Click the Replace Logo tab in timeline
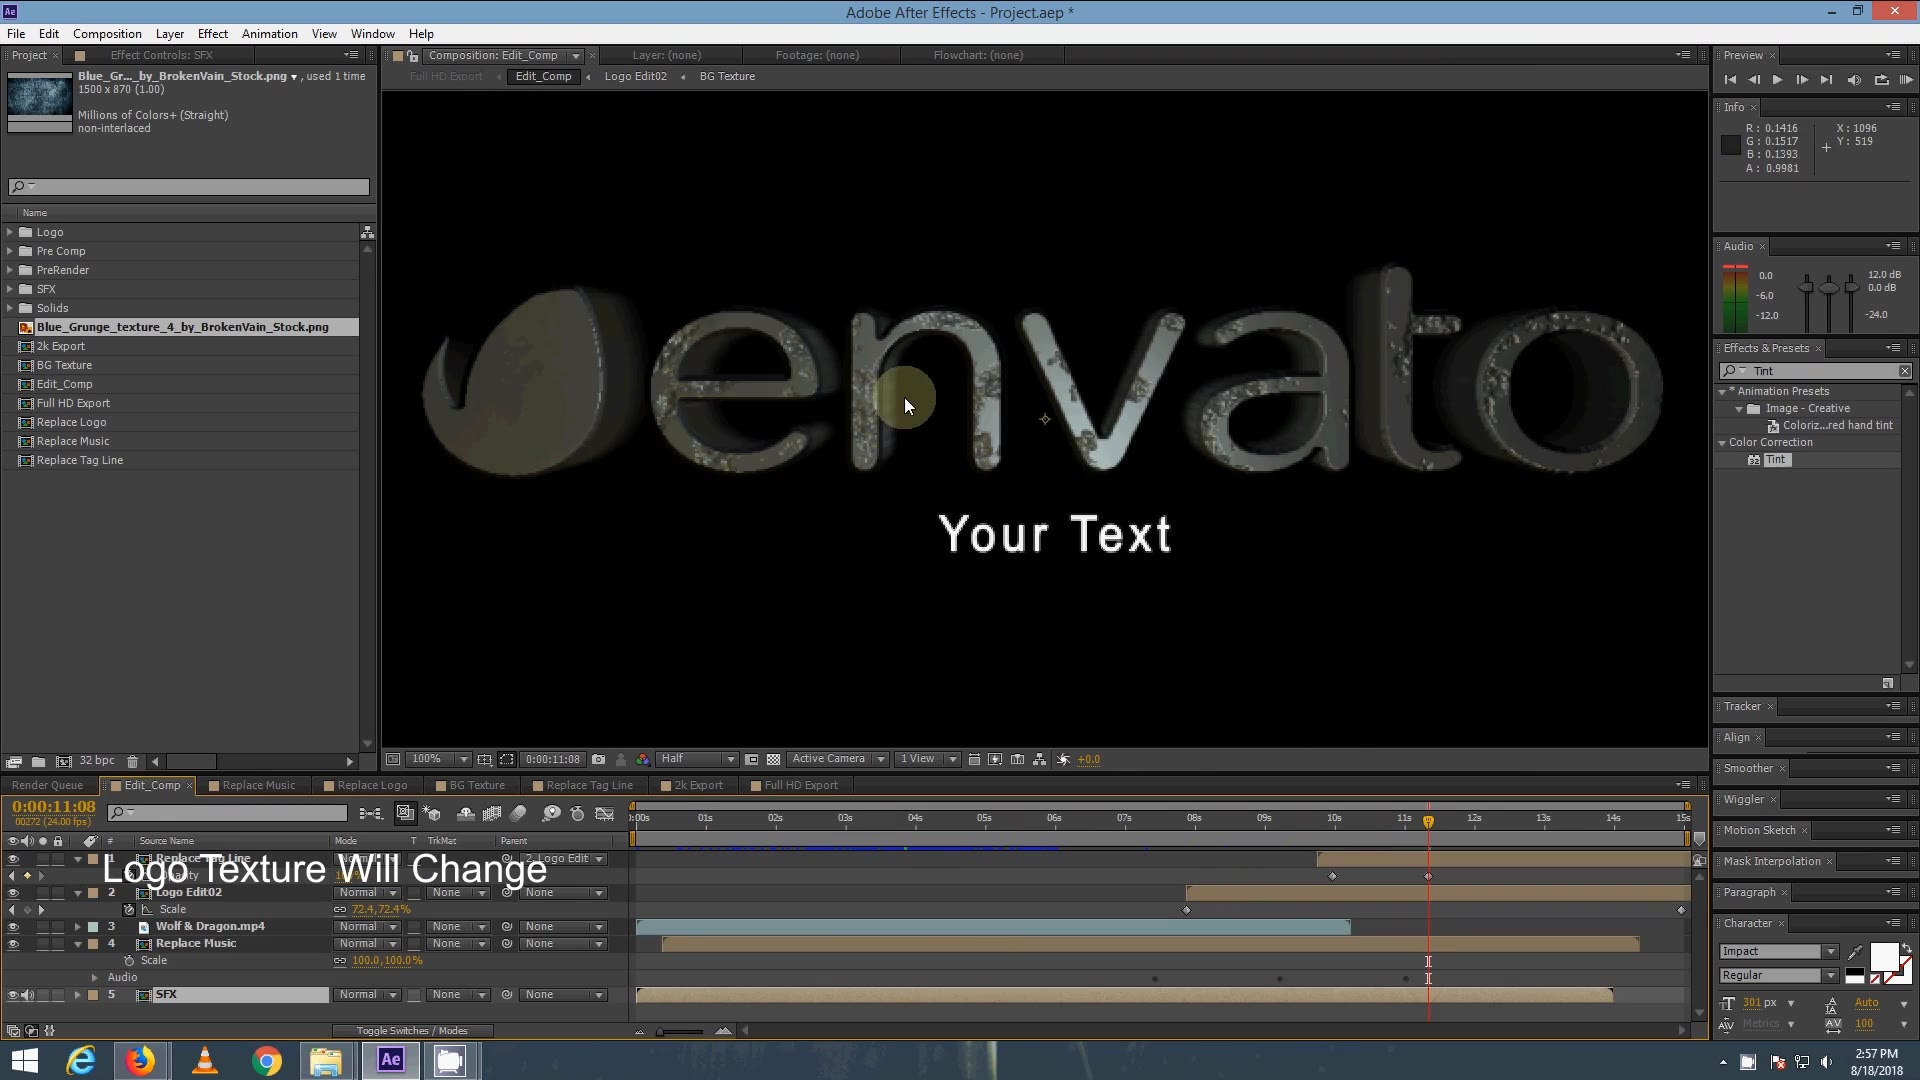 point(371,785)
